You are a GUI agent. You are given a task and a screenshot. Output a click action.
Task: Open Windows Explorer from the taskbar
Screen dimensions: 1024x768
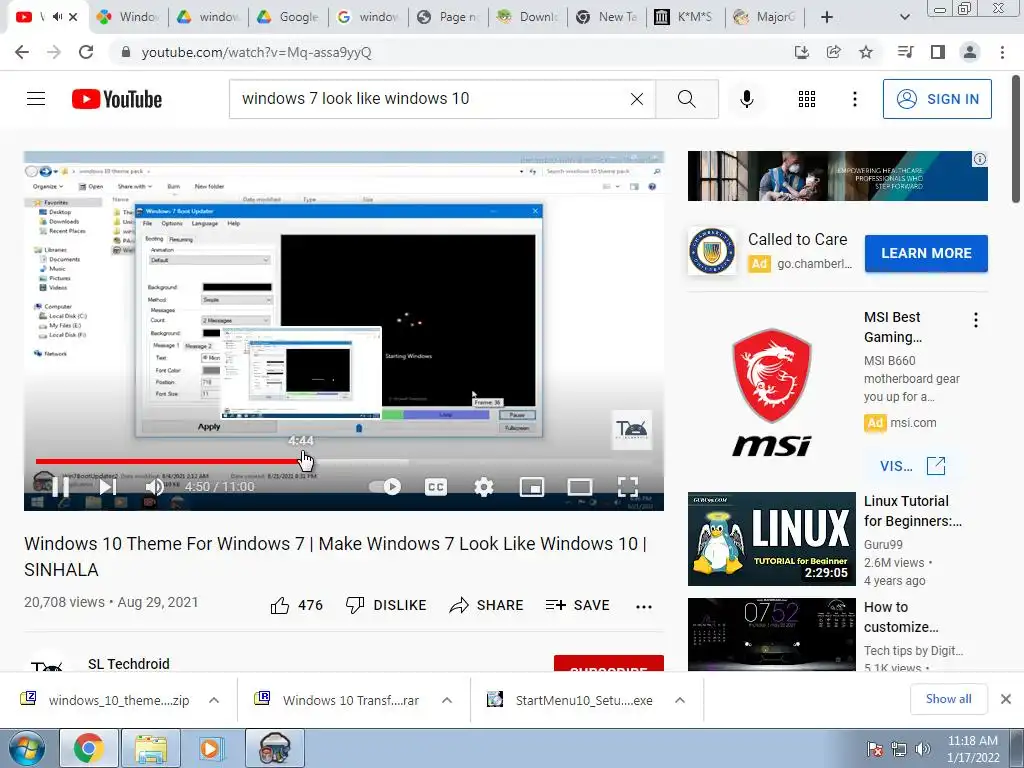(151, 749)
